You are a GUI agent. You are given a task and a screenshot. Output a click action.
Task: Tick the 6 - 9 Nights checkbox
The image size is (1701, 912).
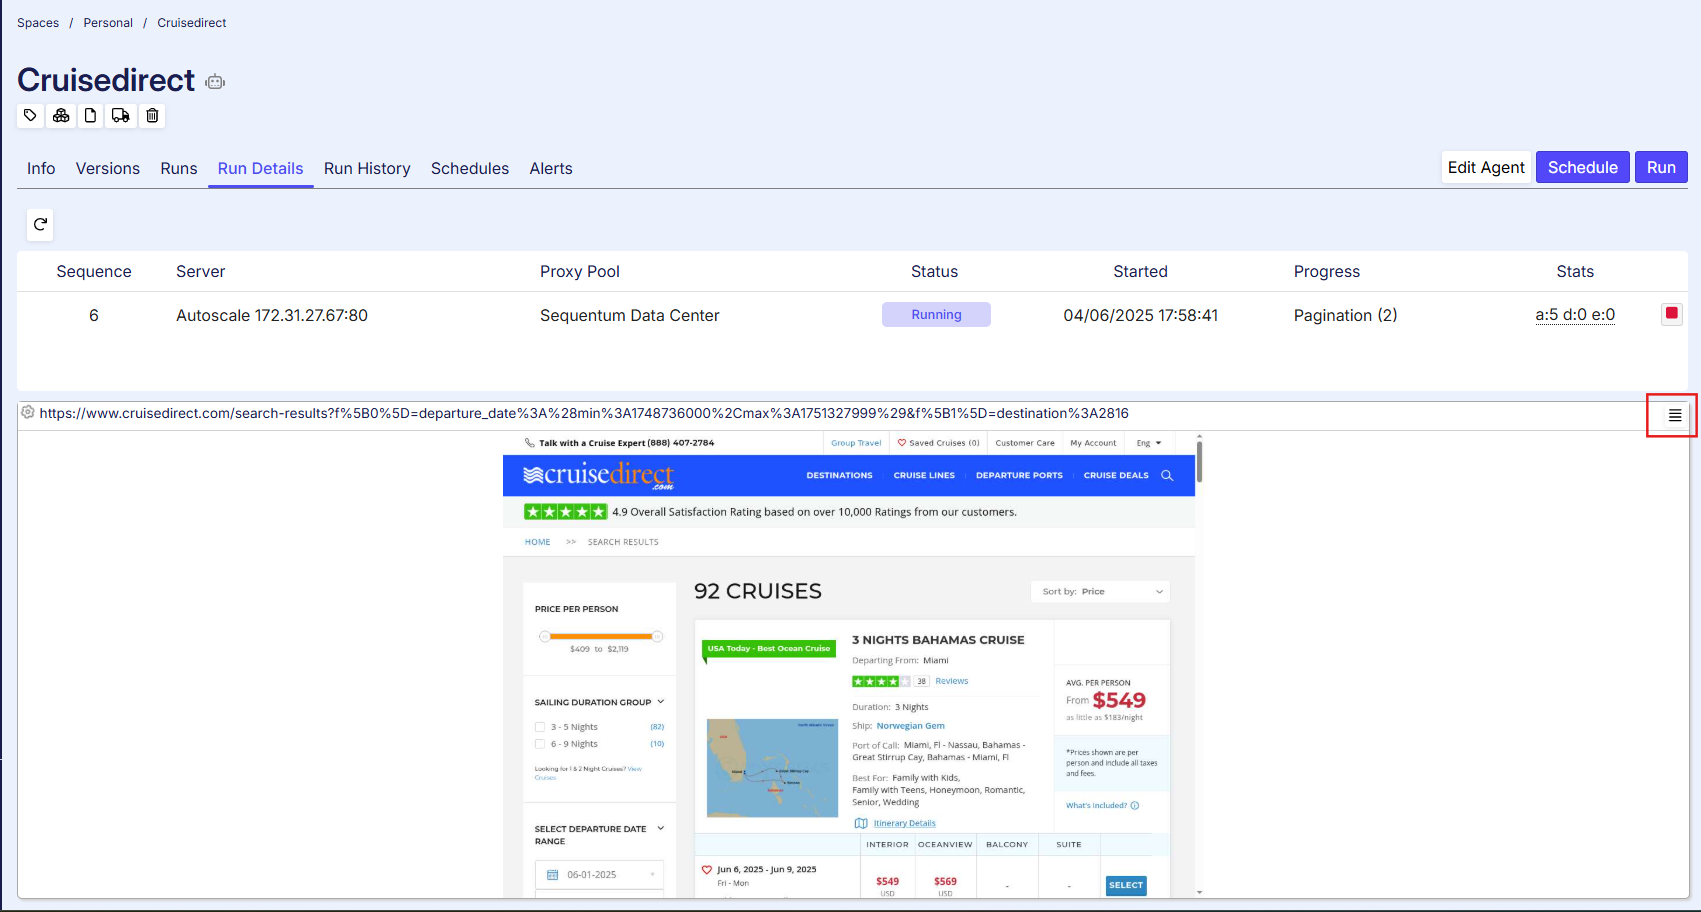coord(540,744)
